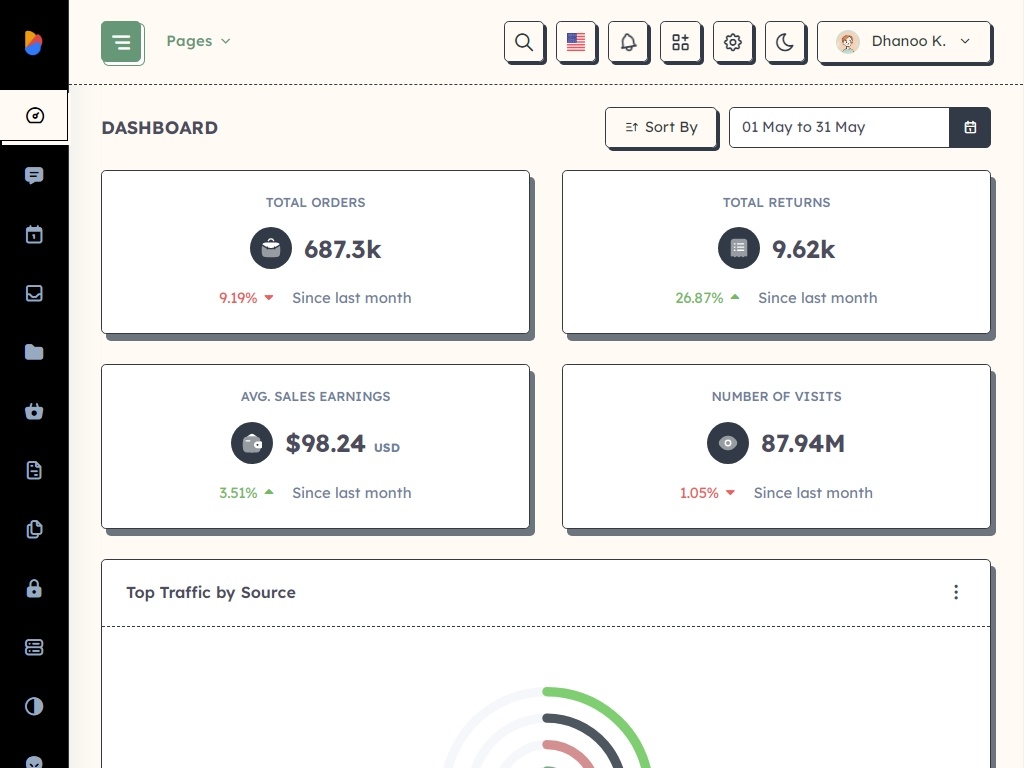Open the inbox icon in sidebar

(x=34, y=293)
